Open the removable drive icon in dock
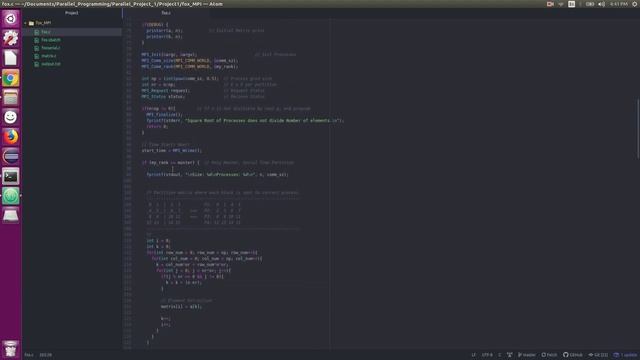This screenshot has width=640, height=360. pyautogui.click(x=11, y=216)
